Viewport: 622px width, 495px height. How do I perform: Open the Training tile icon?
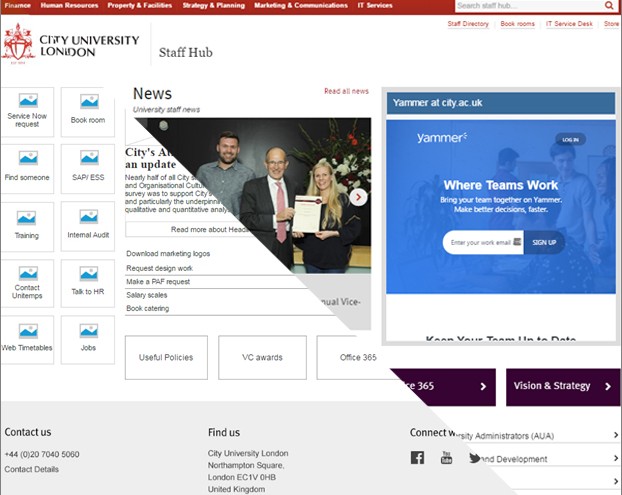click(x=27, y=217)
